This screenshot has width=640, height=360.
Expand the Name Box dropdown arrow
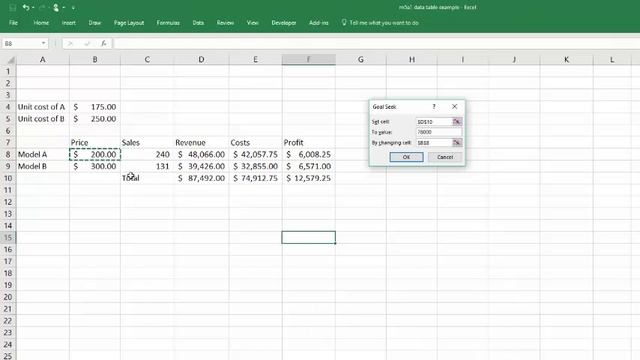pos(43,43)
